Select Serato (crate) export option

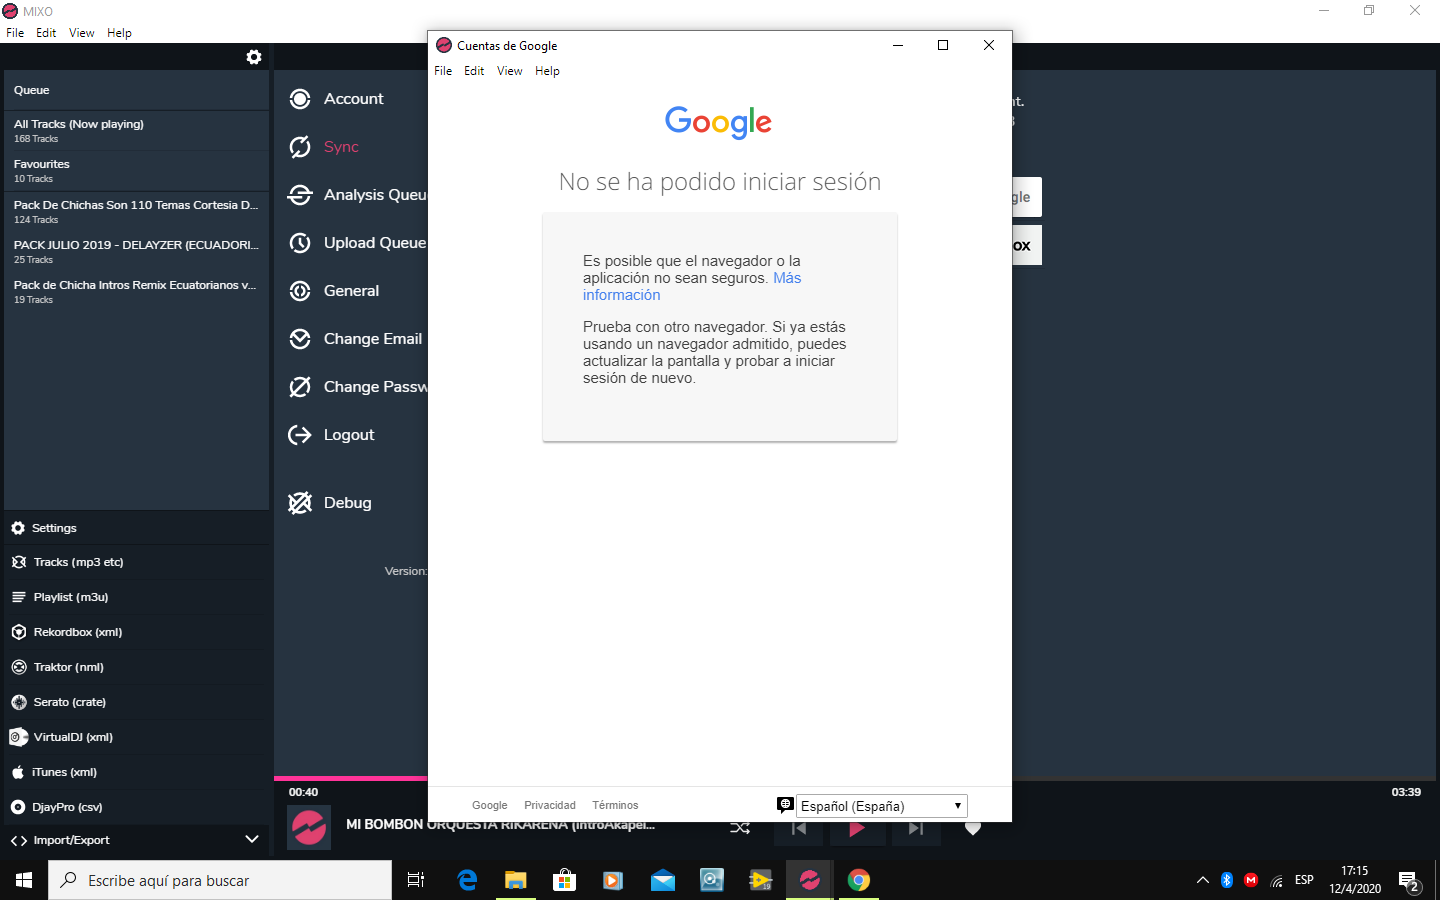(69, 702)
